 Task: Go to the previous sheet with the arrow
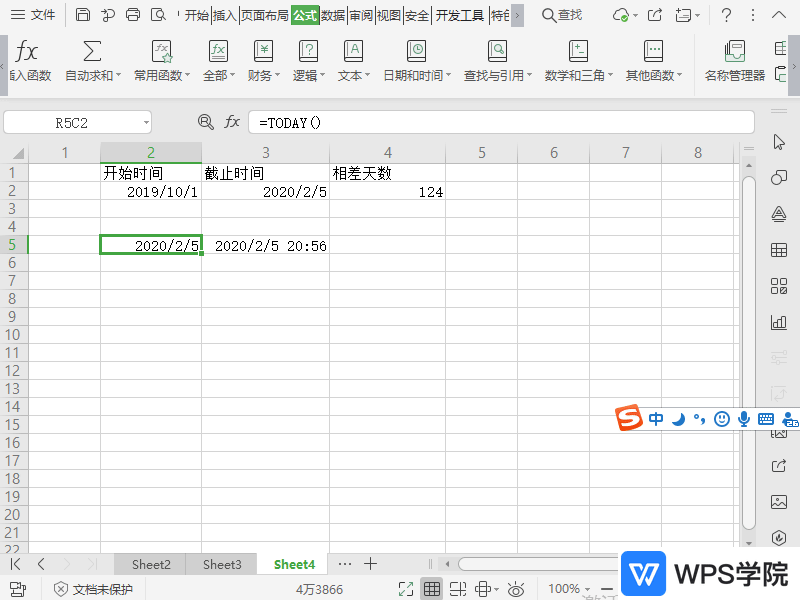[x=41, y=564]
